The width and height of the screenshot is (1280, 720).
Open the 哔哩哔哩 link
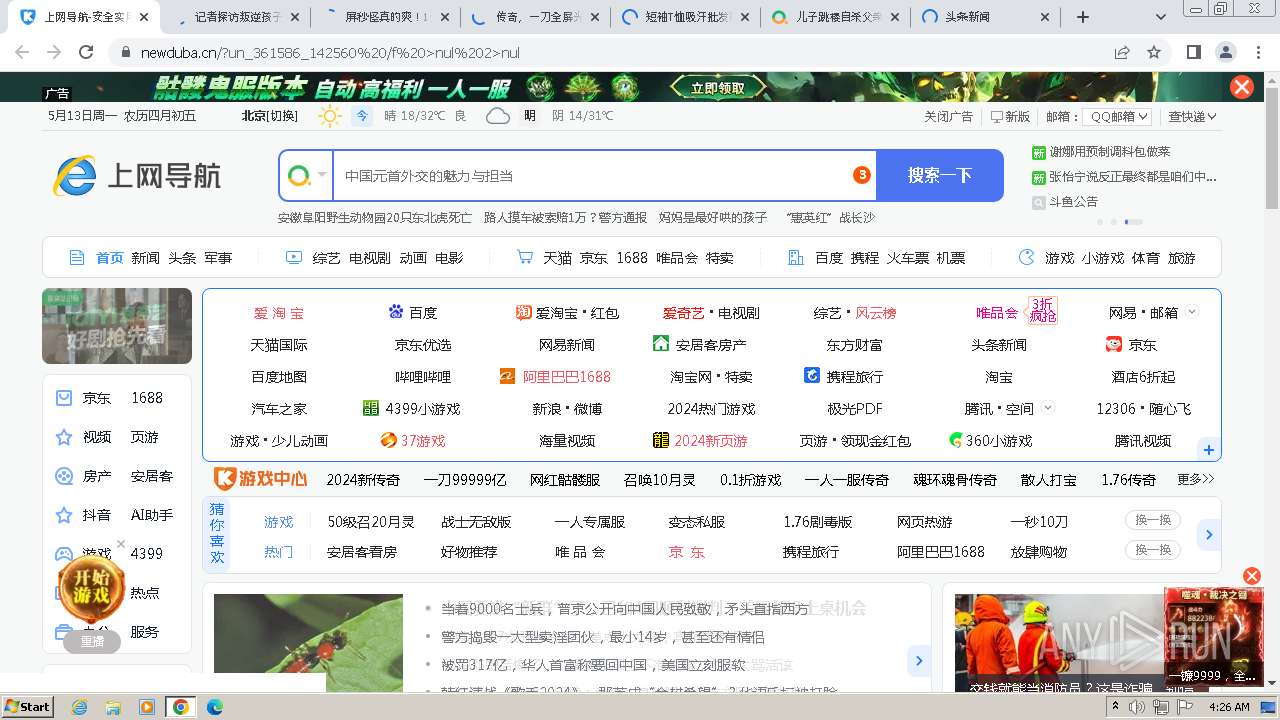pos(423,376)
